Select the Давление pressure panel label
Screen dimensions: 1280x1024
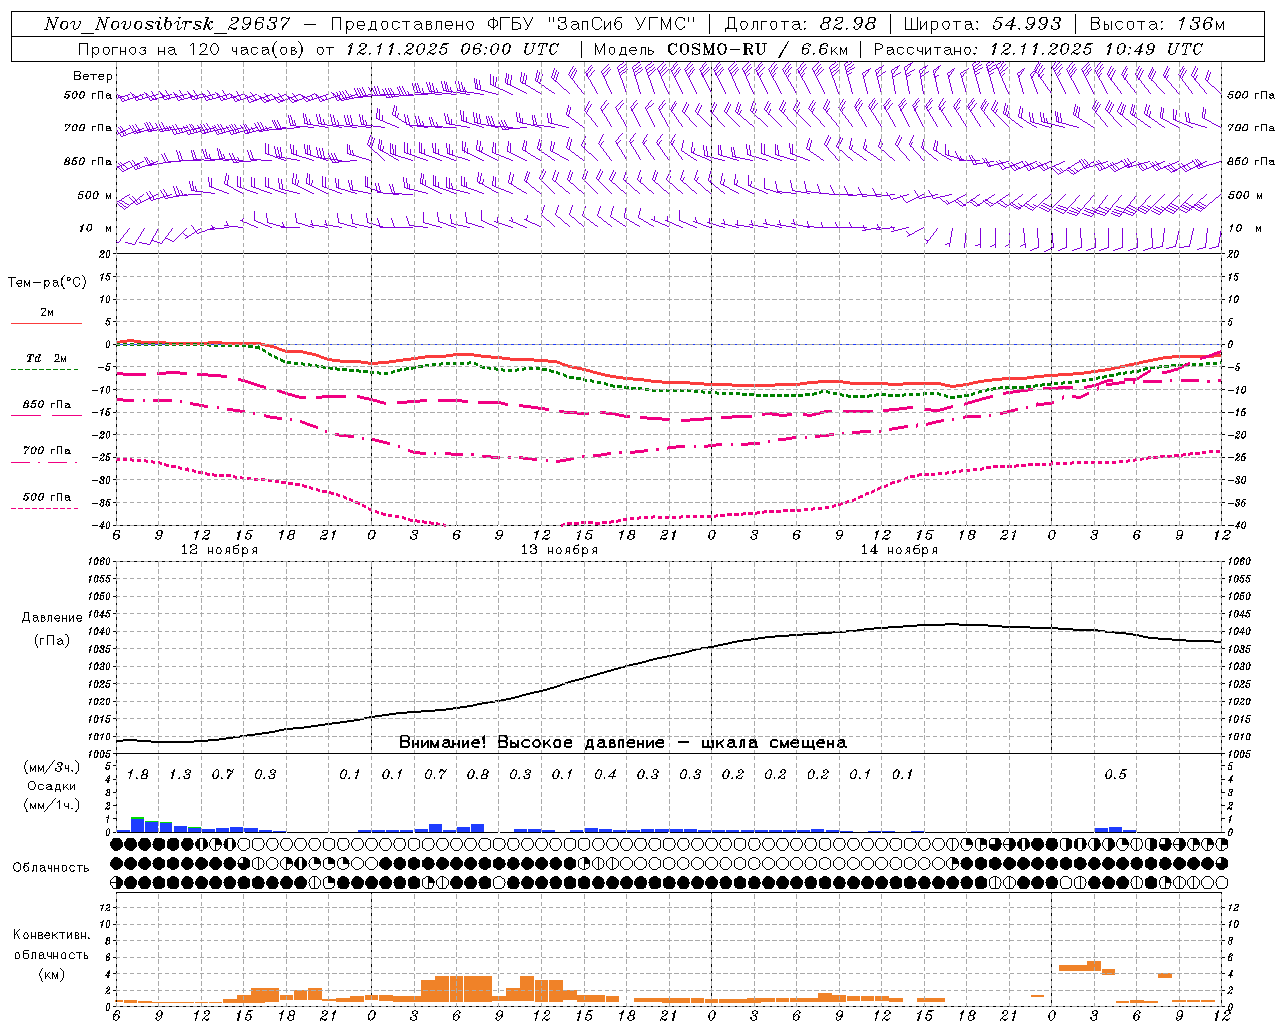(52, 618)
